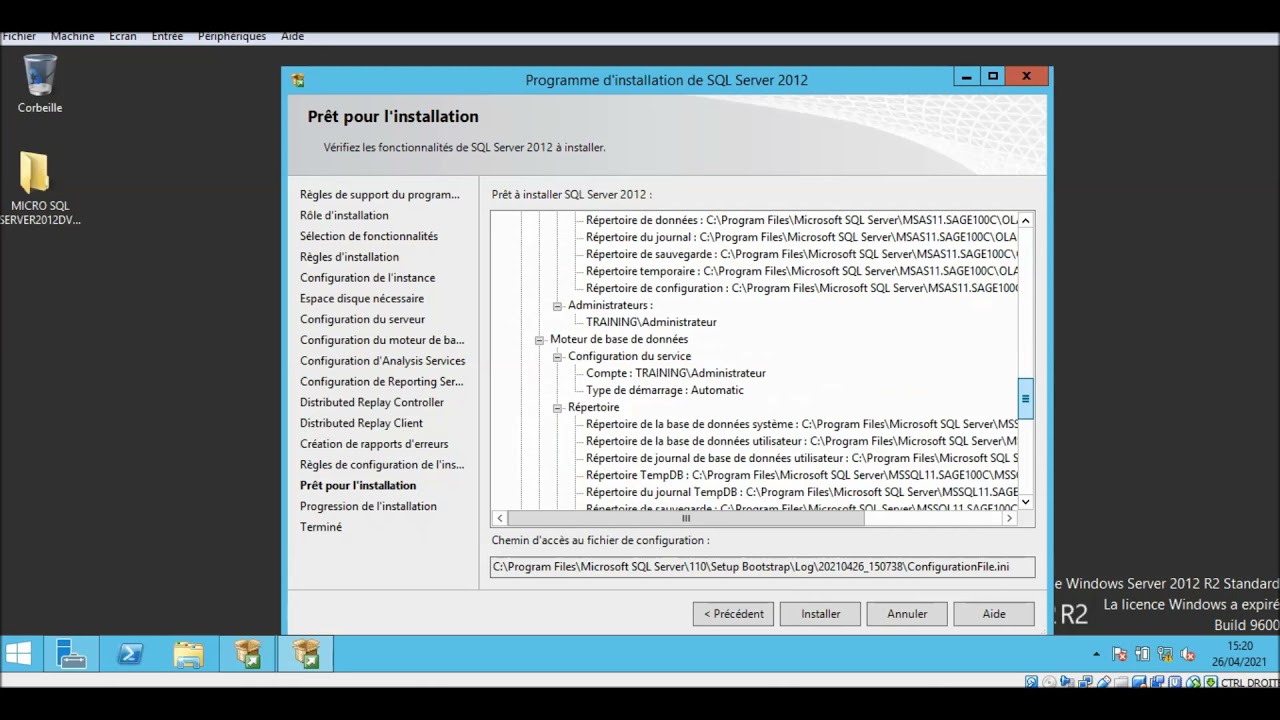Click the Terminé step
The width and height of the screenshot is (1280, 720).
[321, 527]
